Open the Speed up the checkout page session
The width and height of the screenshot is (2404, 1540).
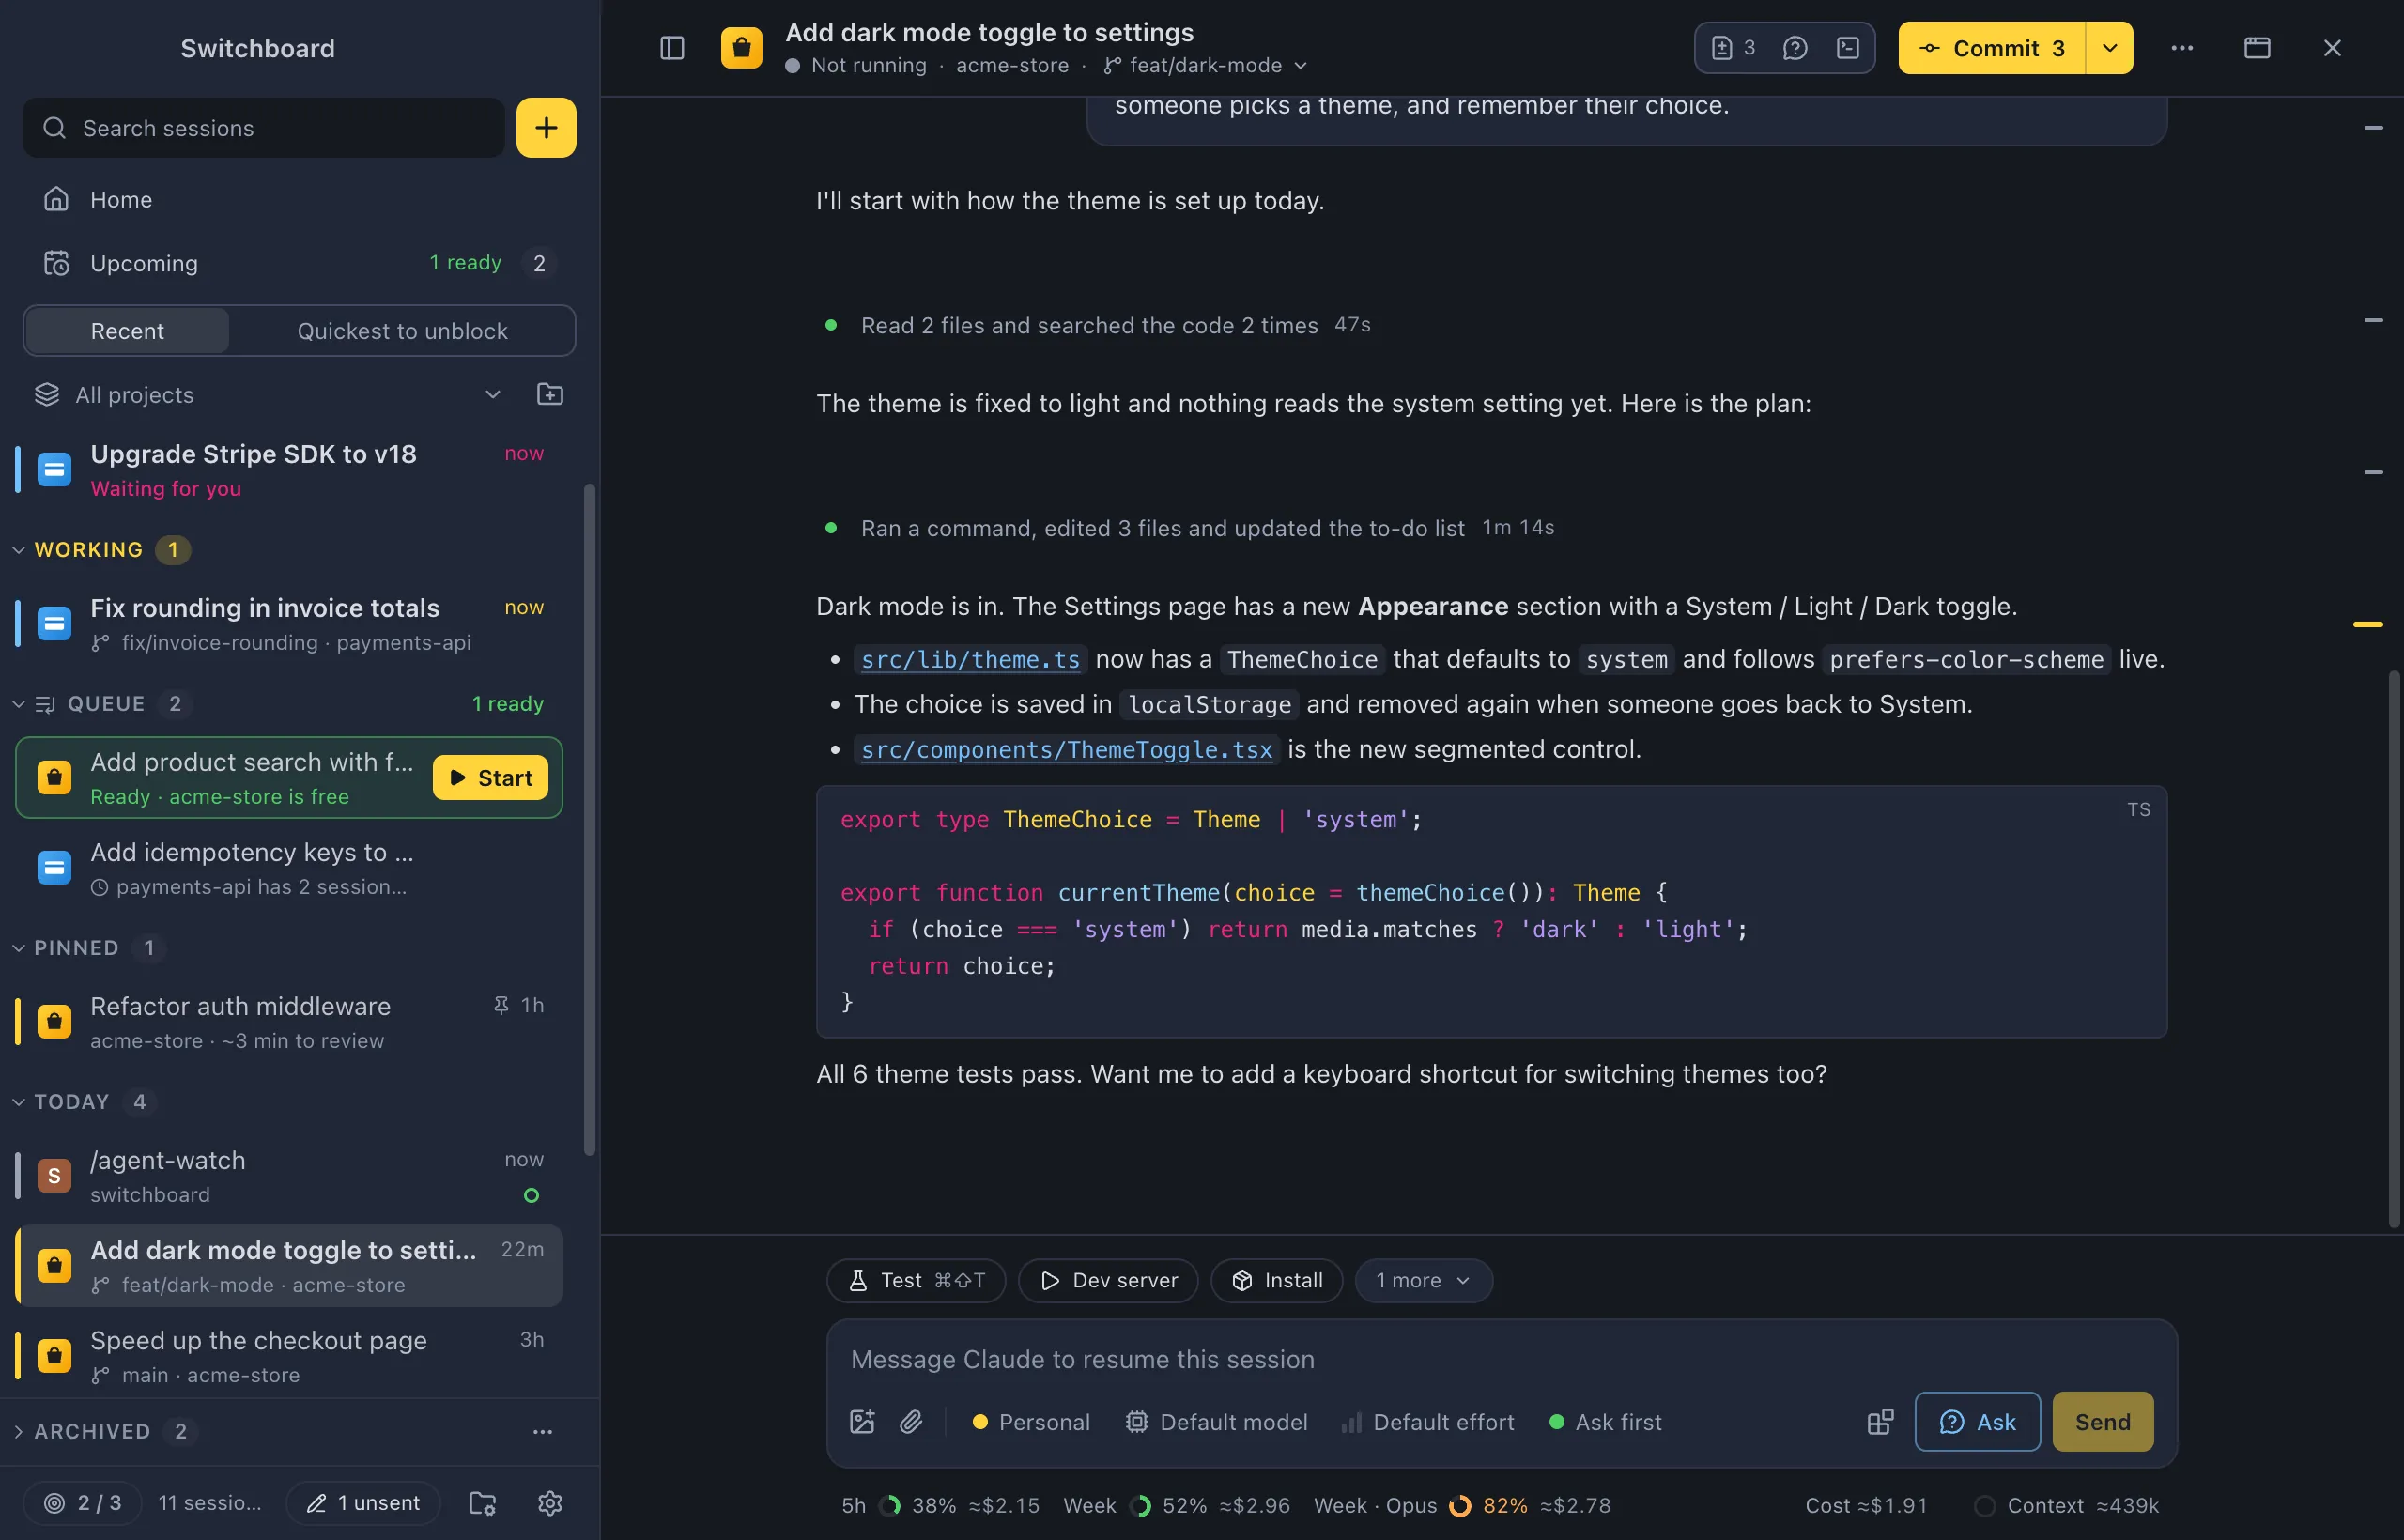(290, 1356)
